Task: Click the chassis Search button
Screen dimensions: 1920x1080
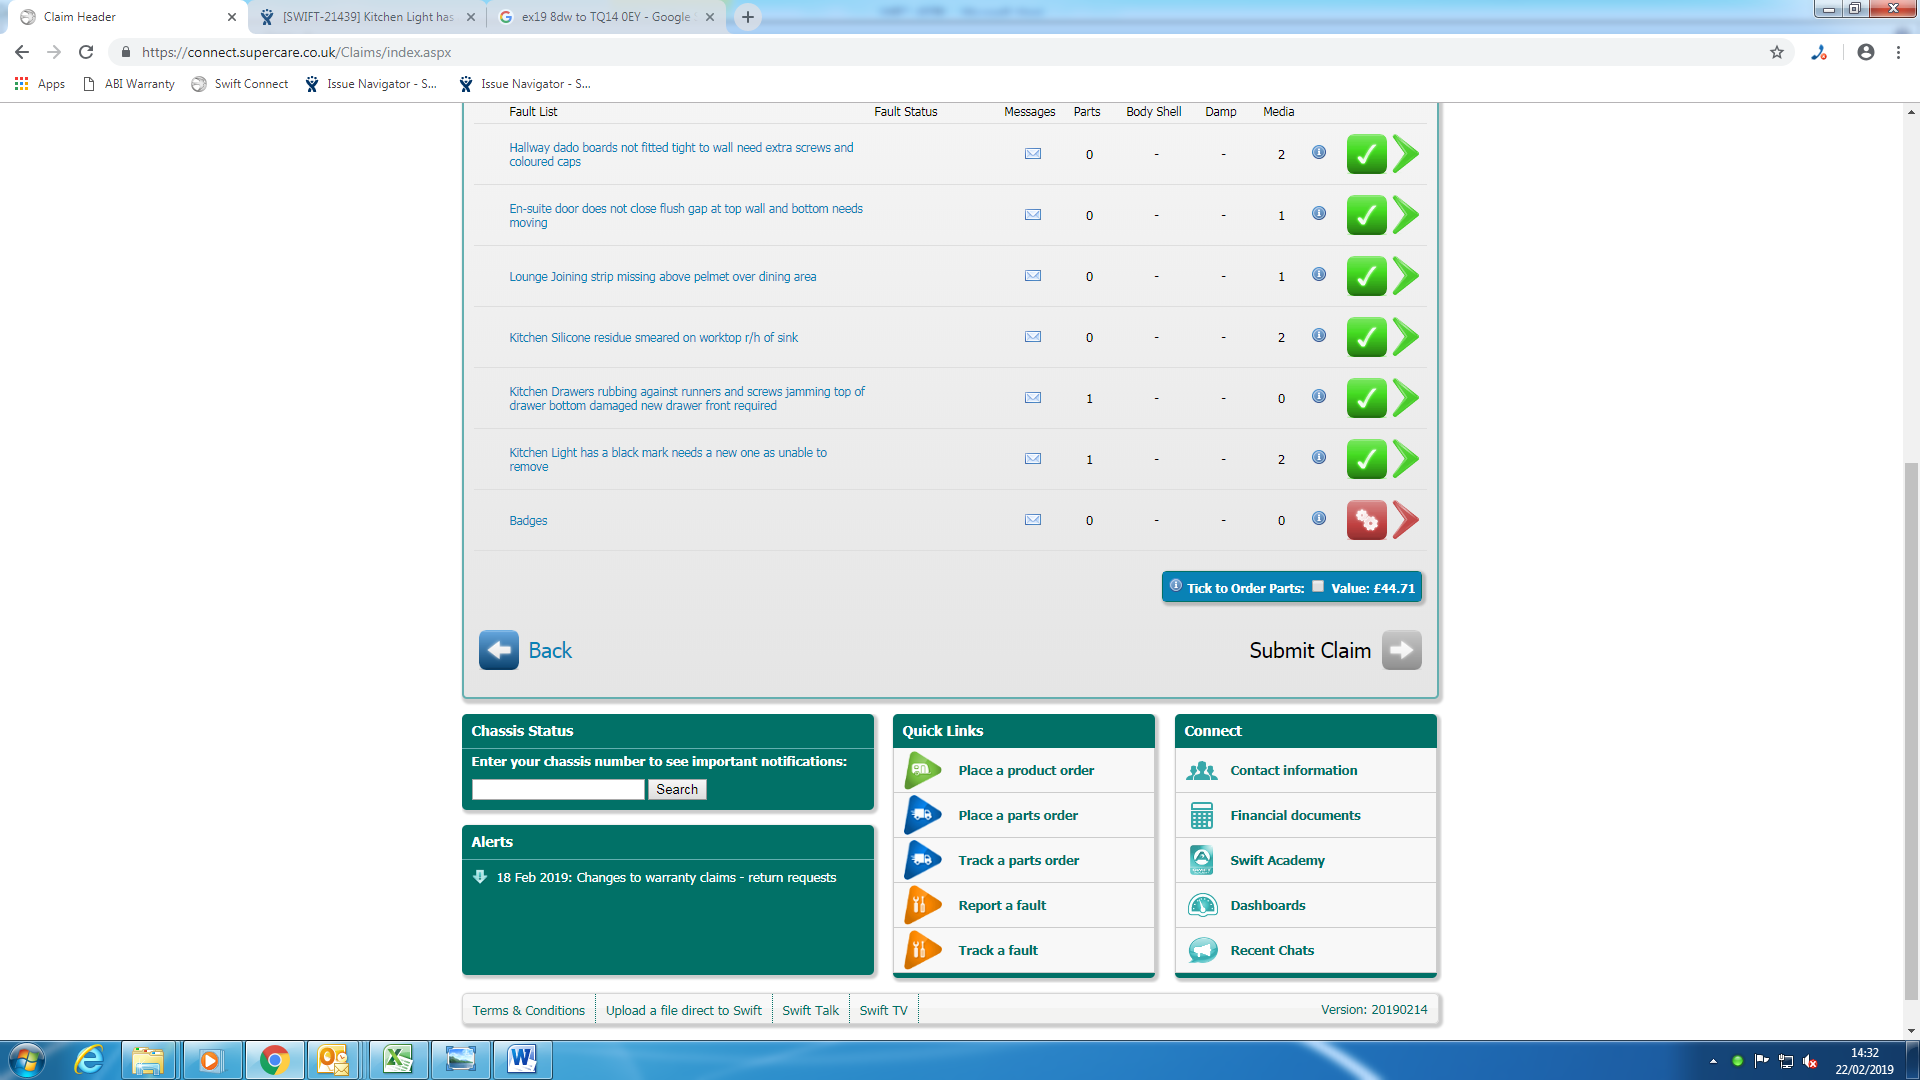Action: pos(677,790)
